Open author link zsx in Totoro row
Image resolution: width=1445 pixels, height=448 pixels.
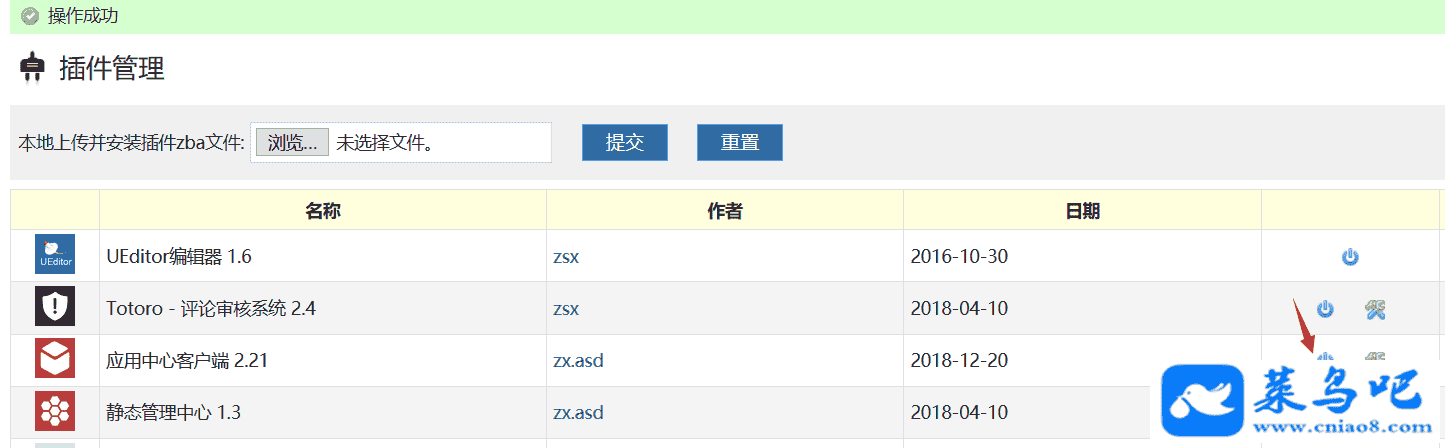point(566,309)
